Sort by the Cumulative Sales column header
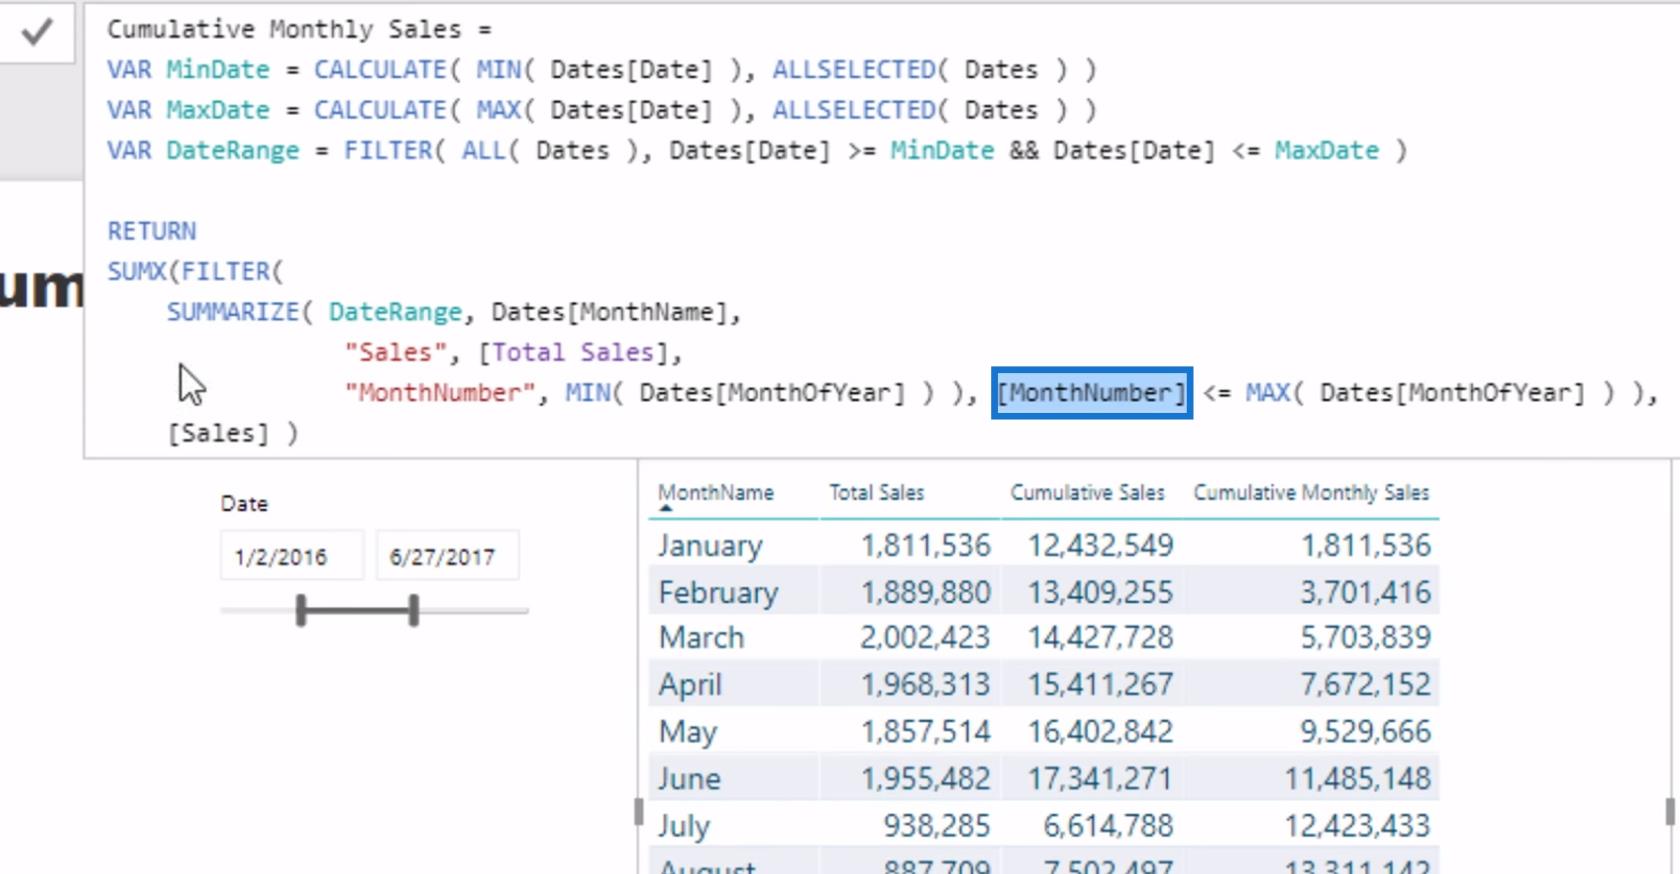Screen dimensions: 1680x874 (x=1087, y=493)
